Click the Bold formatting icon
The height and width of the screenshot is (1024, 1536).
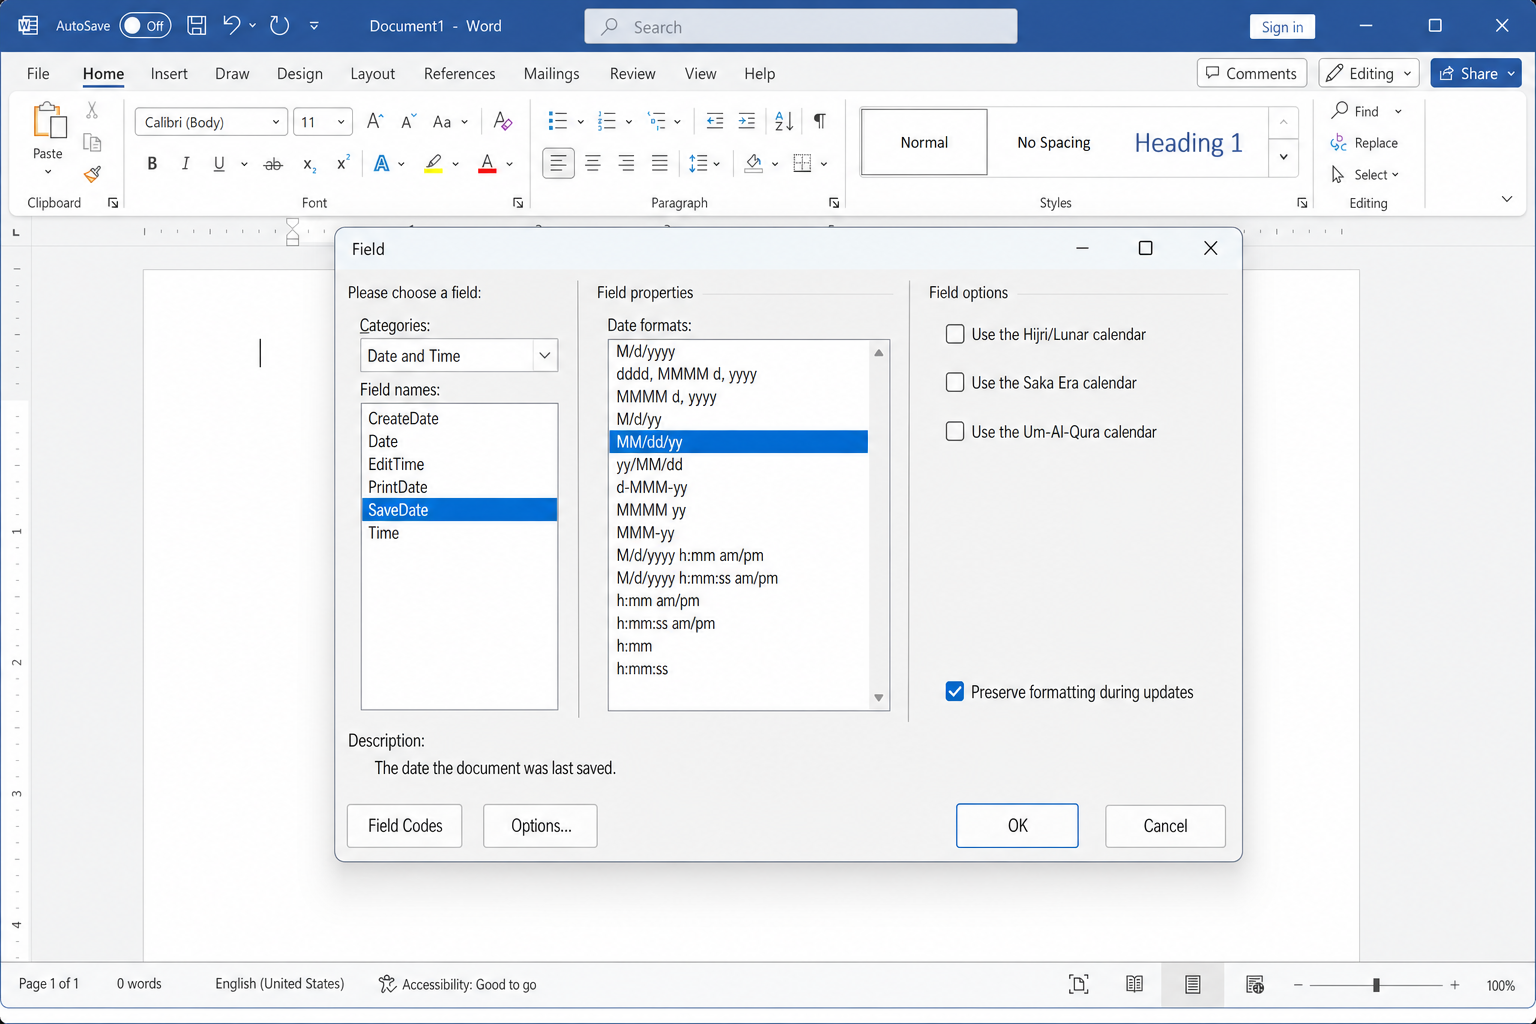click(152, 164)
